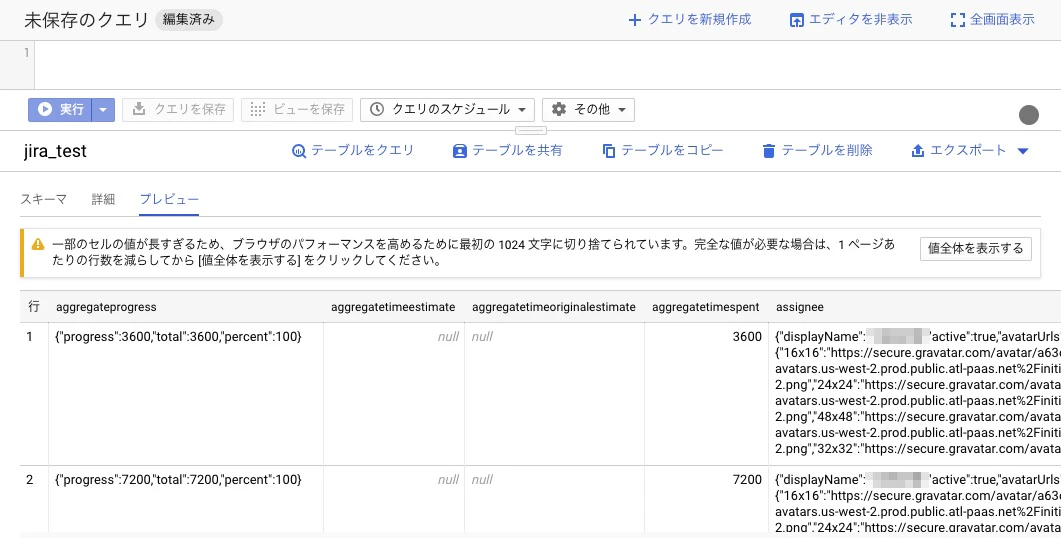
Task: Click the hide editor icon
Action: click(797, 20)
